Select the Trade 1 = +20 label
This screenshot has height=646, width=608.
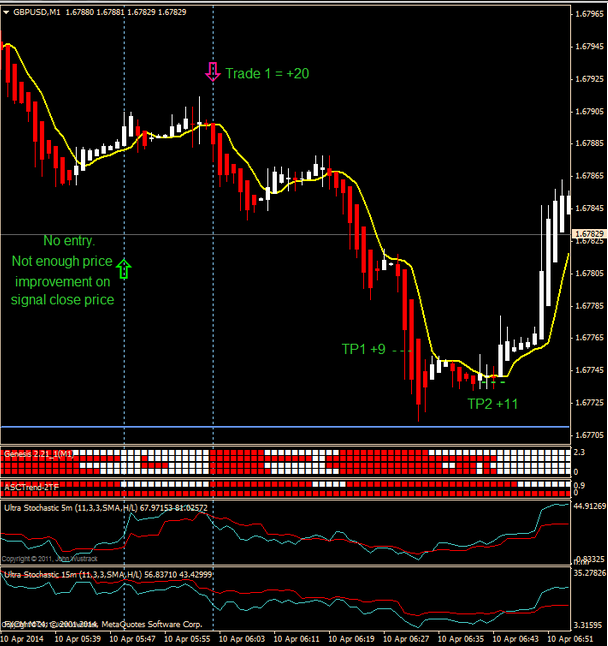267,73
